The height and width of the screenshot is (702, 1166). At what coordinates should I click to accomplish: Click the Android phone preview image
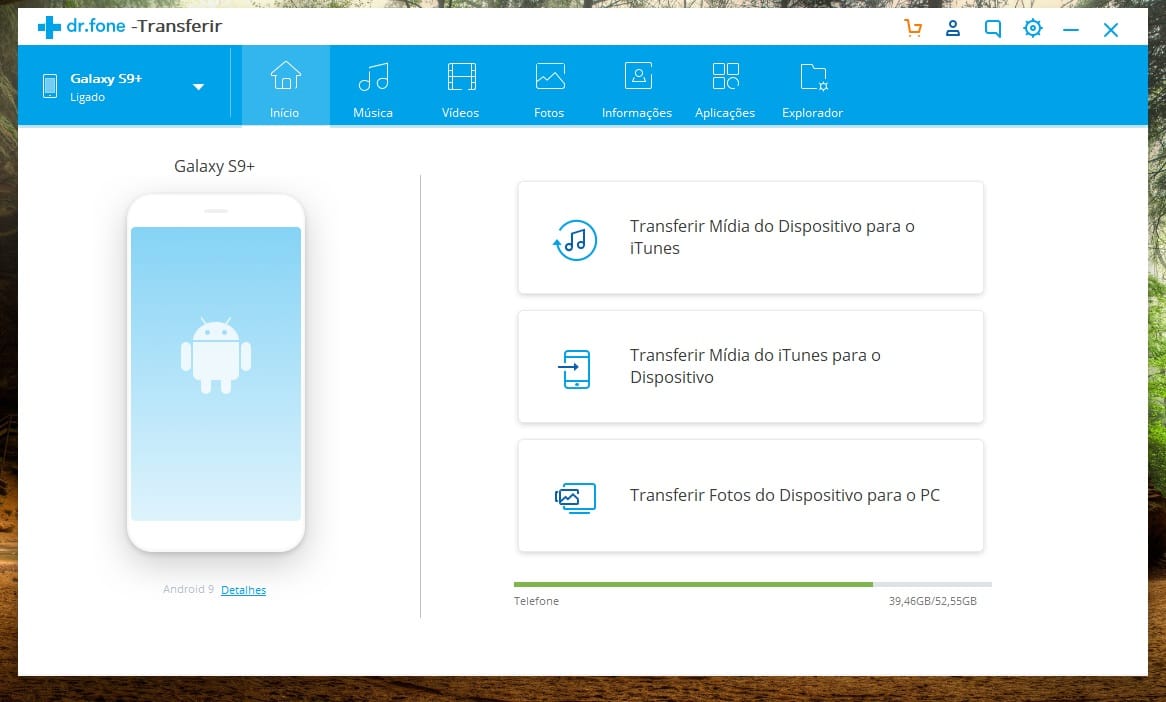click(216, 373)
